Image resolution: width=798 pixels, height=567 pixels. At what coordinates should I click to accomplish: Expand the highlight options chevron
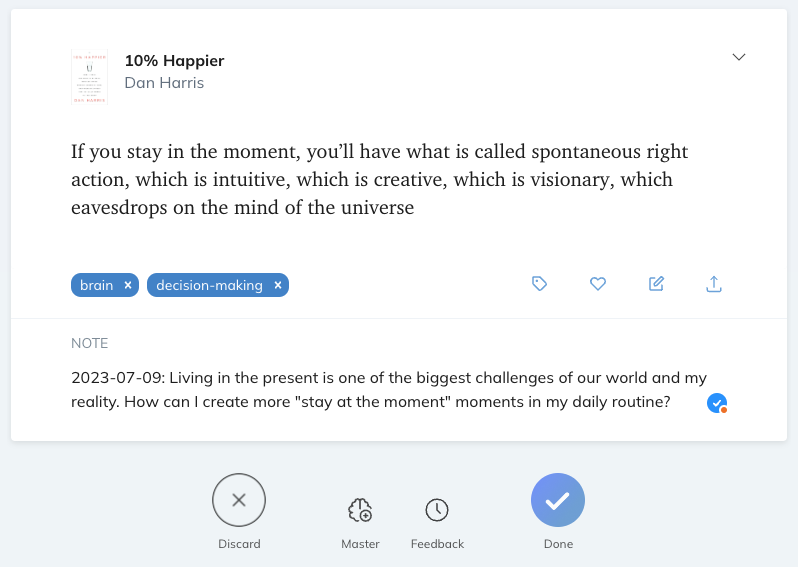point(739,57)
